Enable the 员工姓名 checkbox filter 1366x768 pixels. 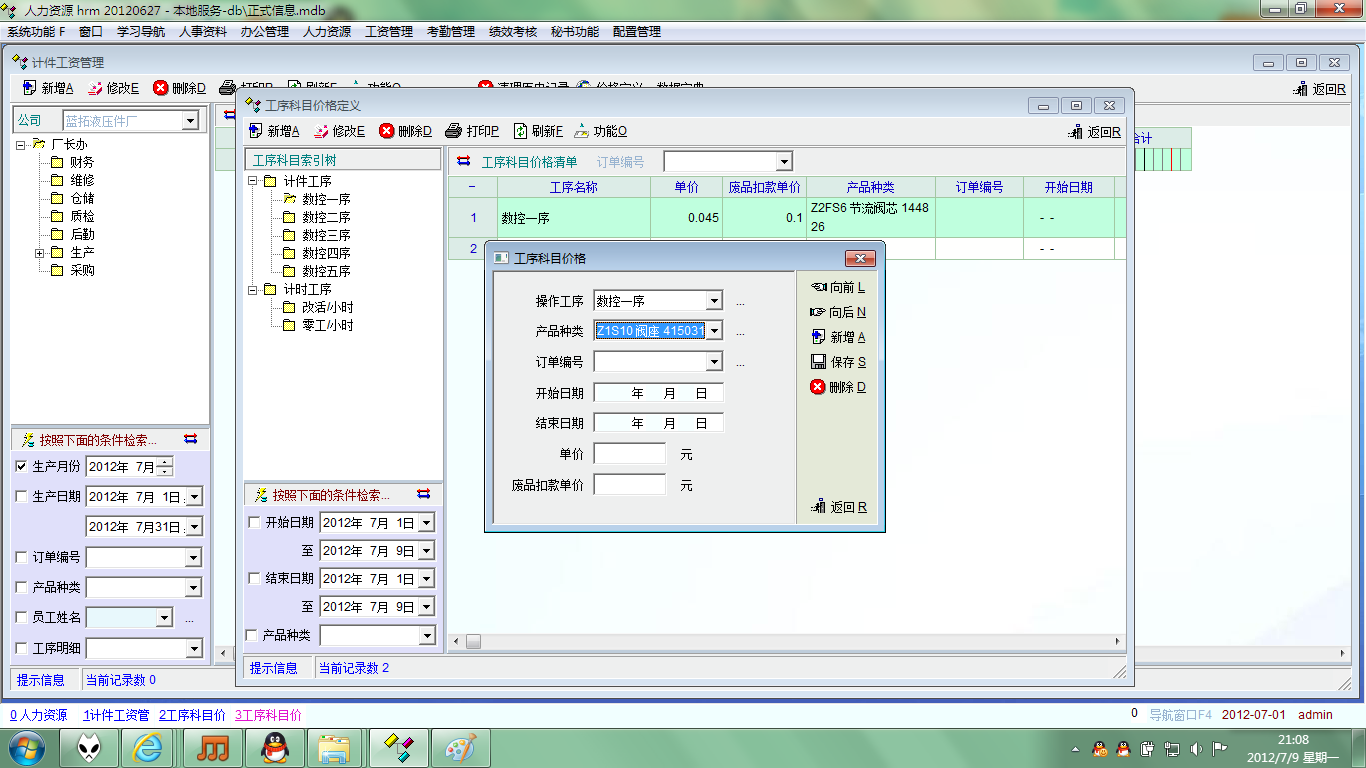pyautogui.click(x=22, y=618)
